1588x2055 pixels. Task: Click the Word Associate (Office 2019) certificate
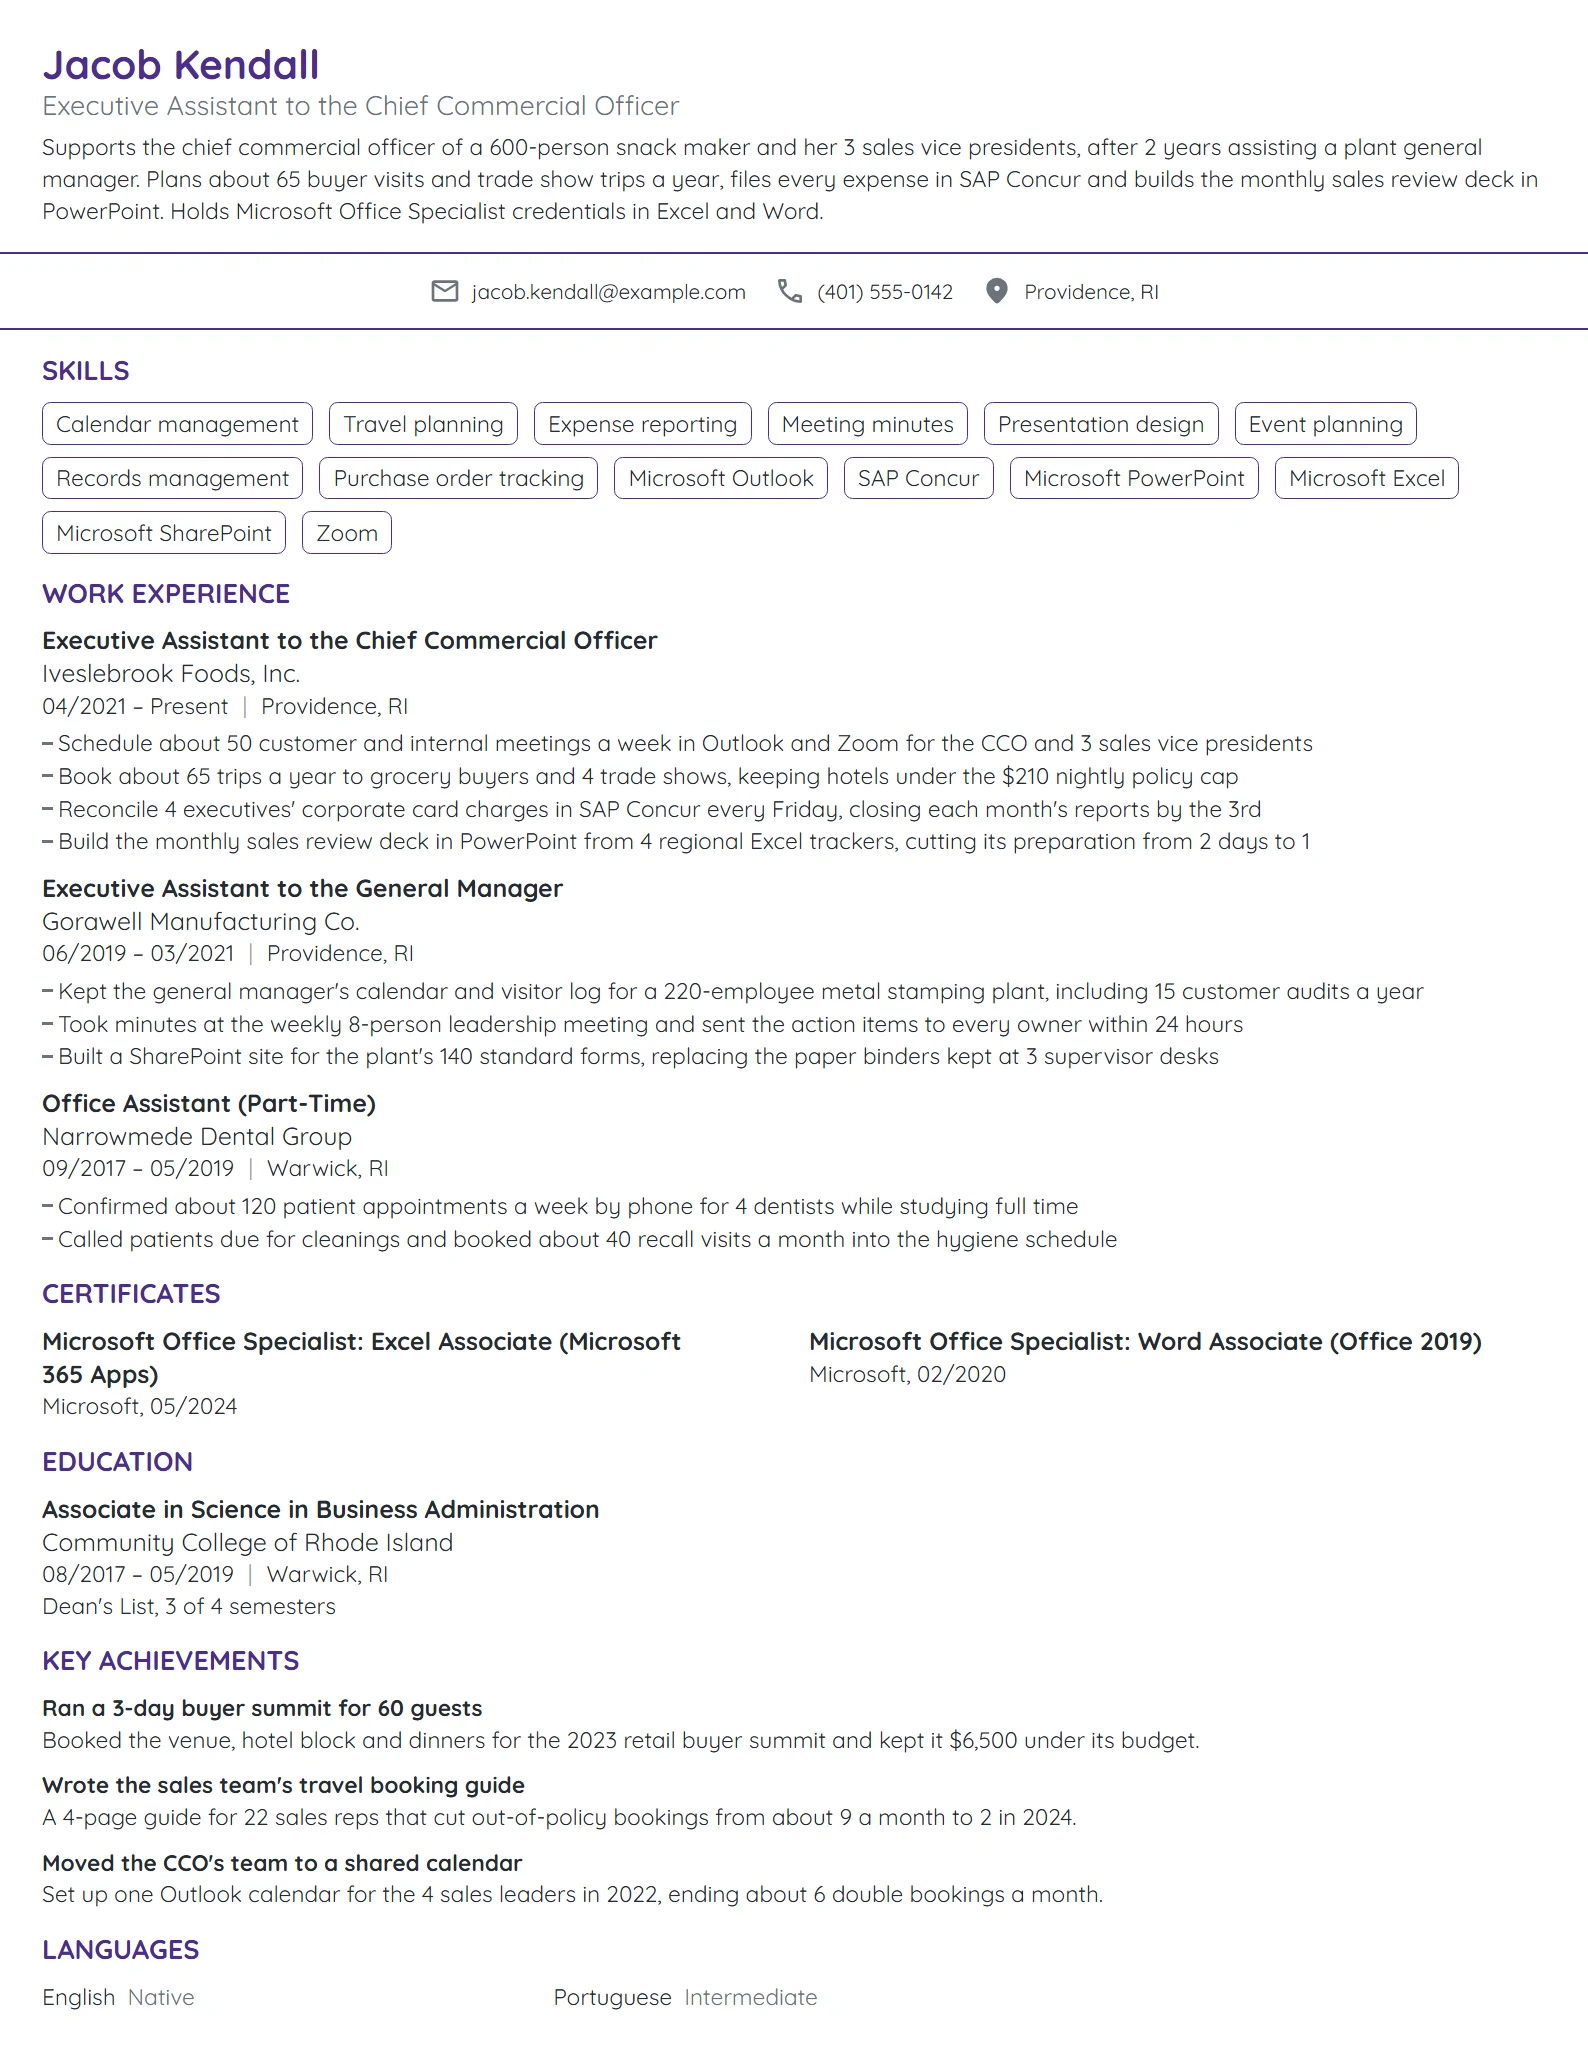click(x=1145, y=1342)
